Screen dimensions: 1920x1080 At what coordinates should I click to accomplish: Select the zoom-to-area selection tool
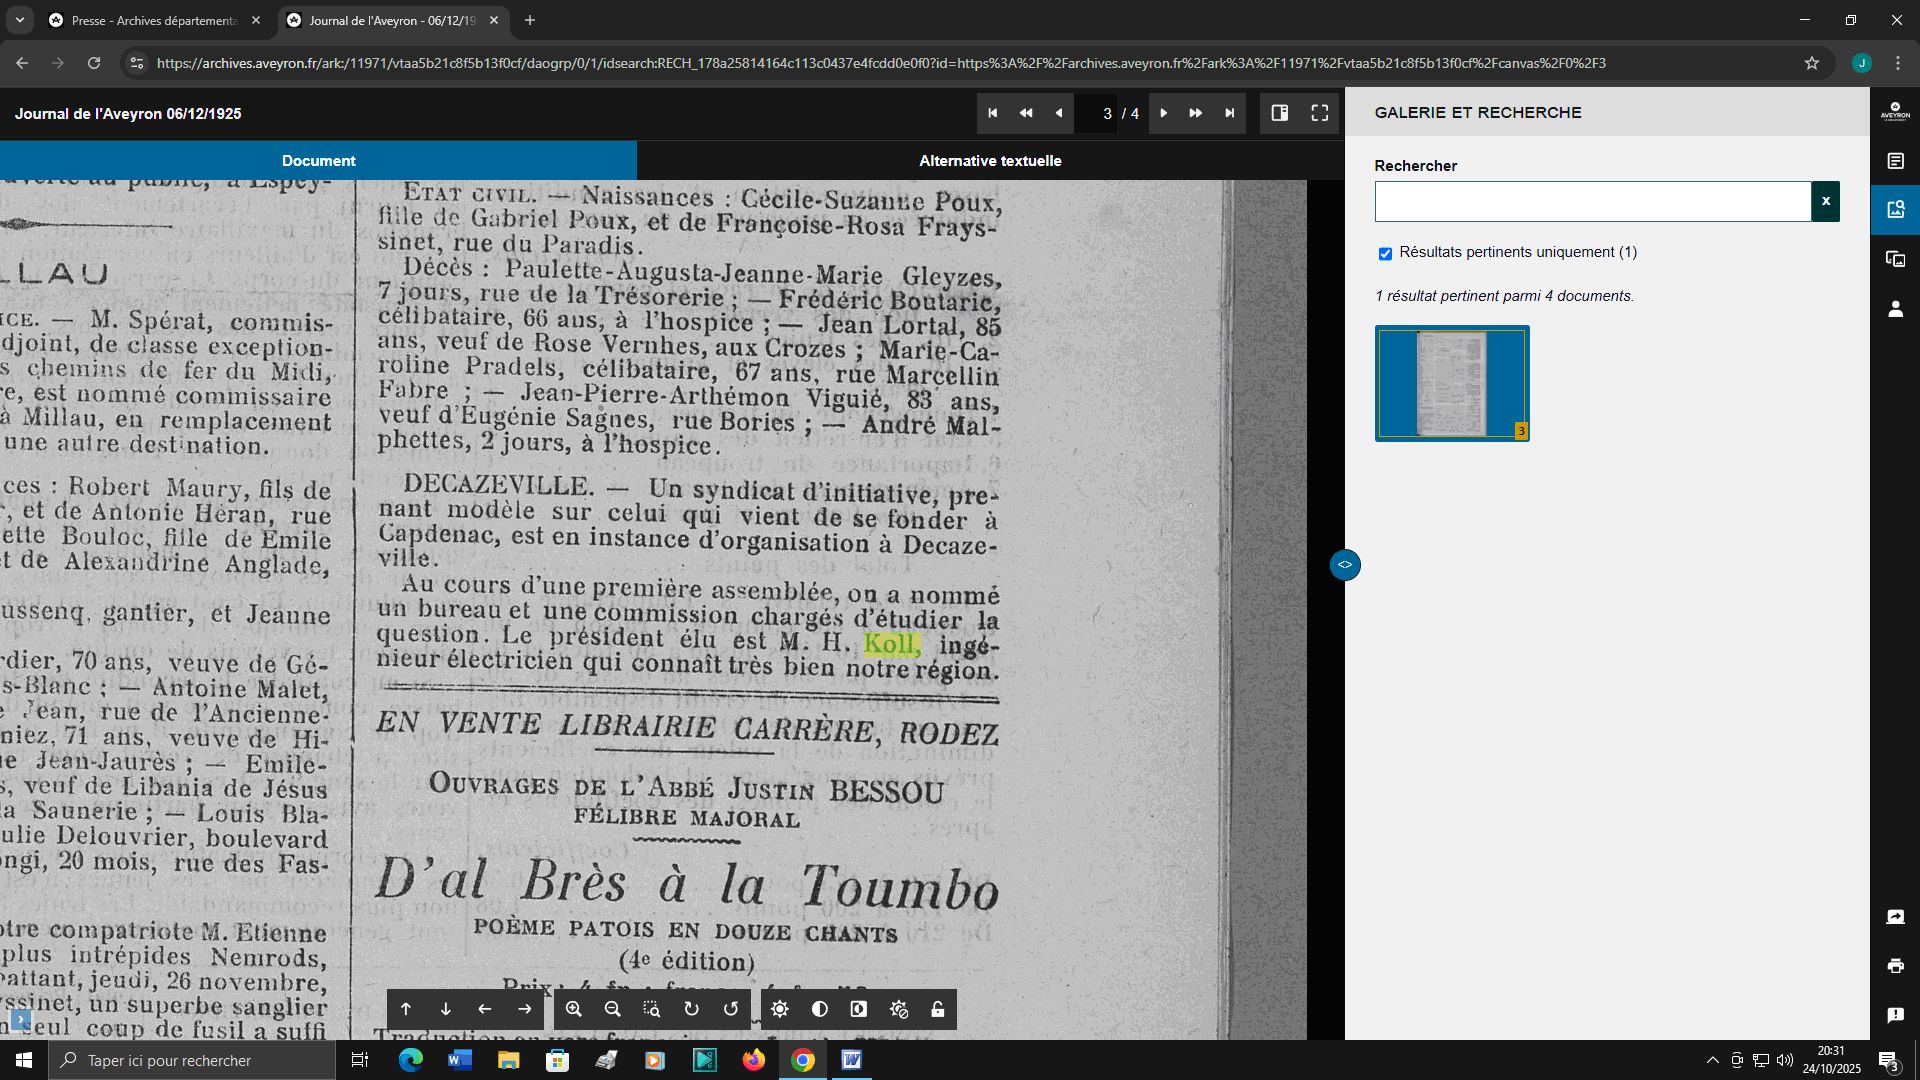pos(652,1009)
